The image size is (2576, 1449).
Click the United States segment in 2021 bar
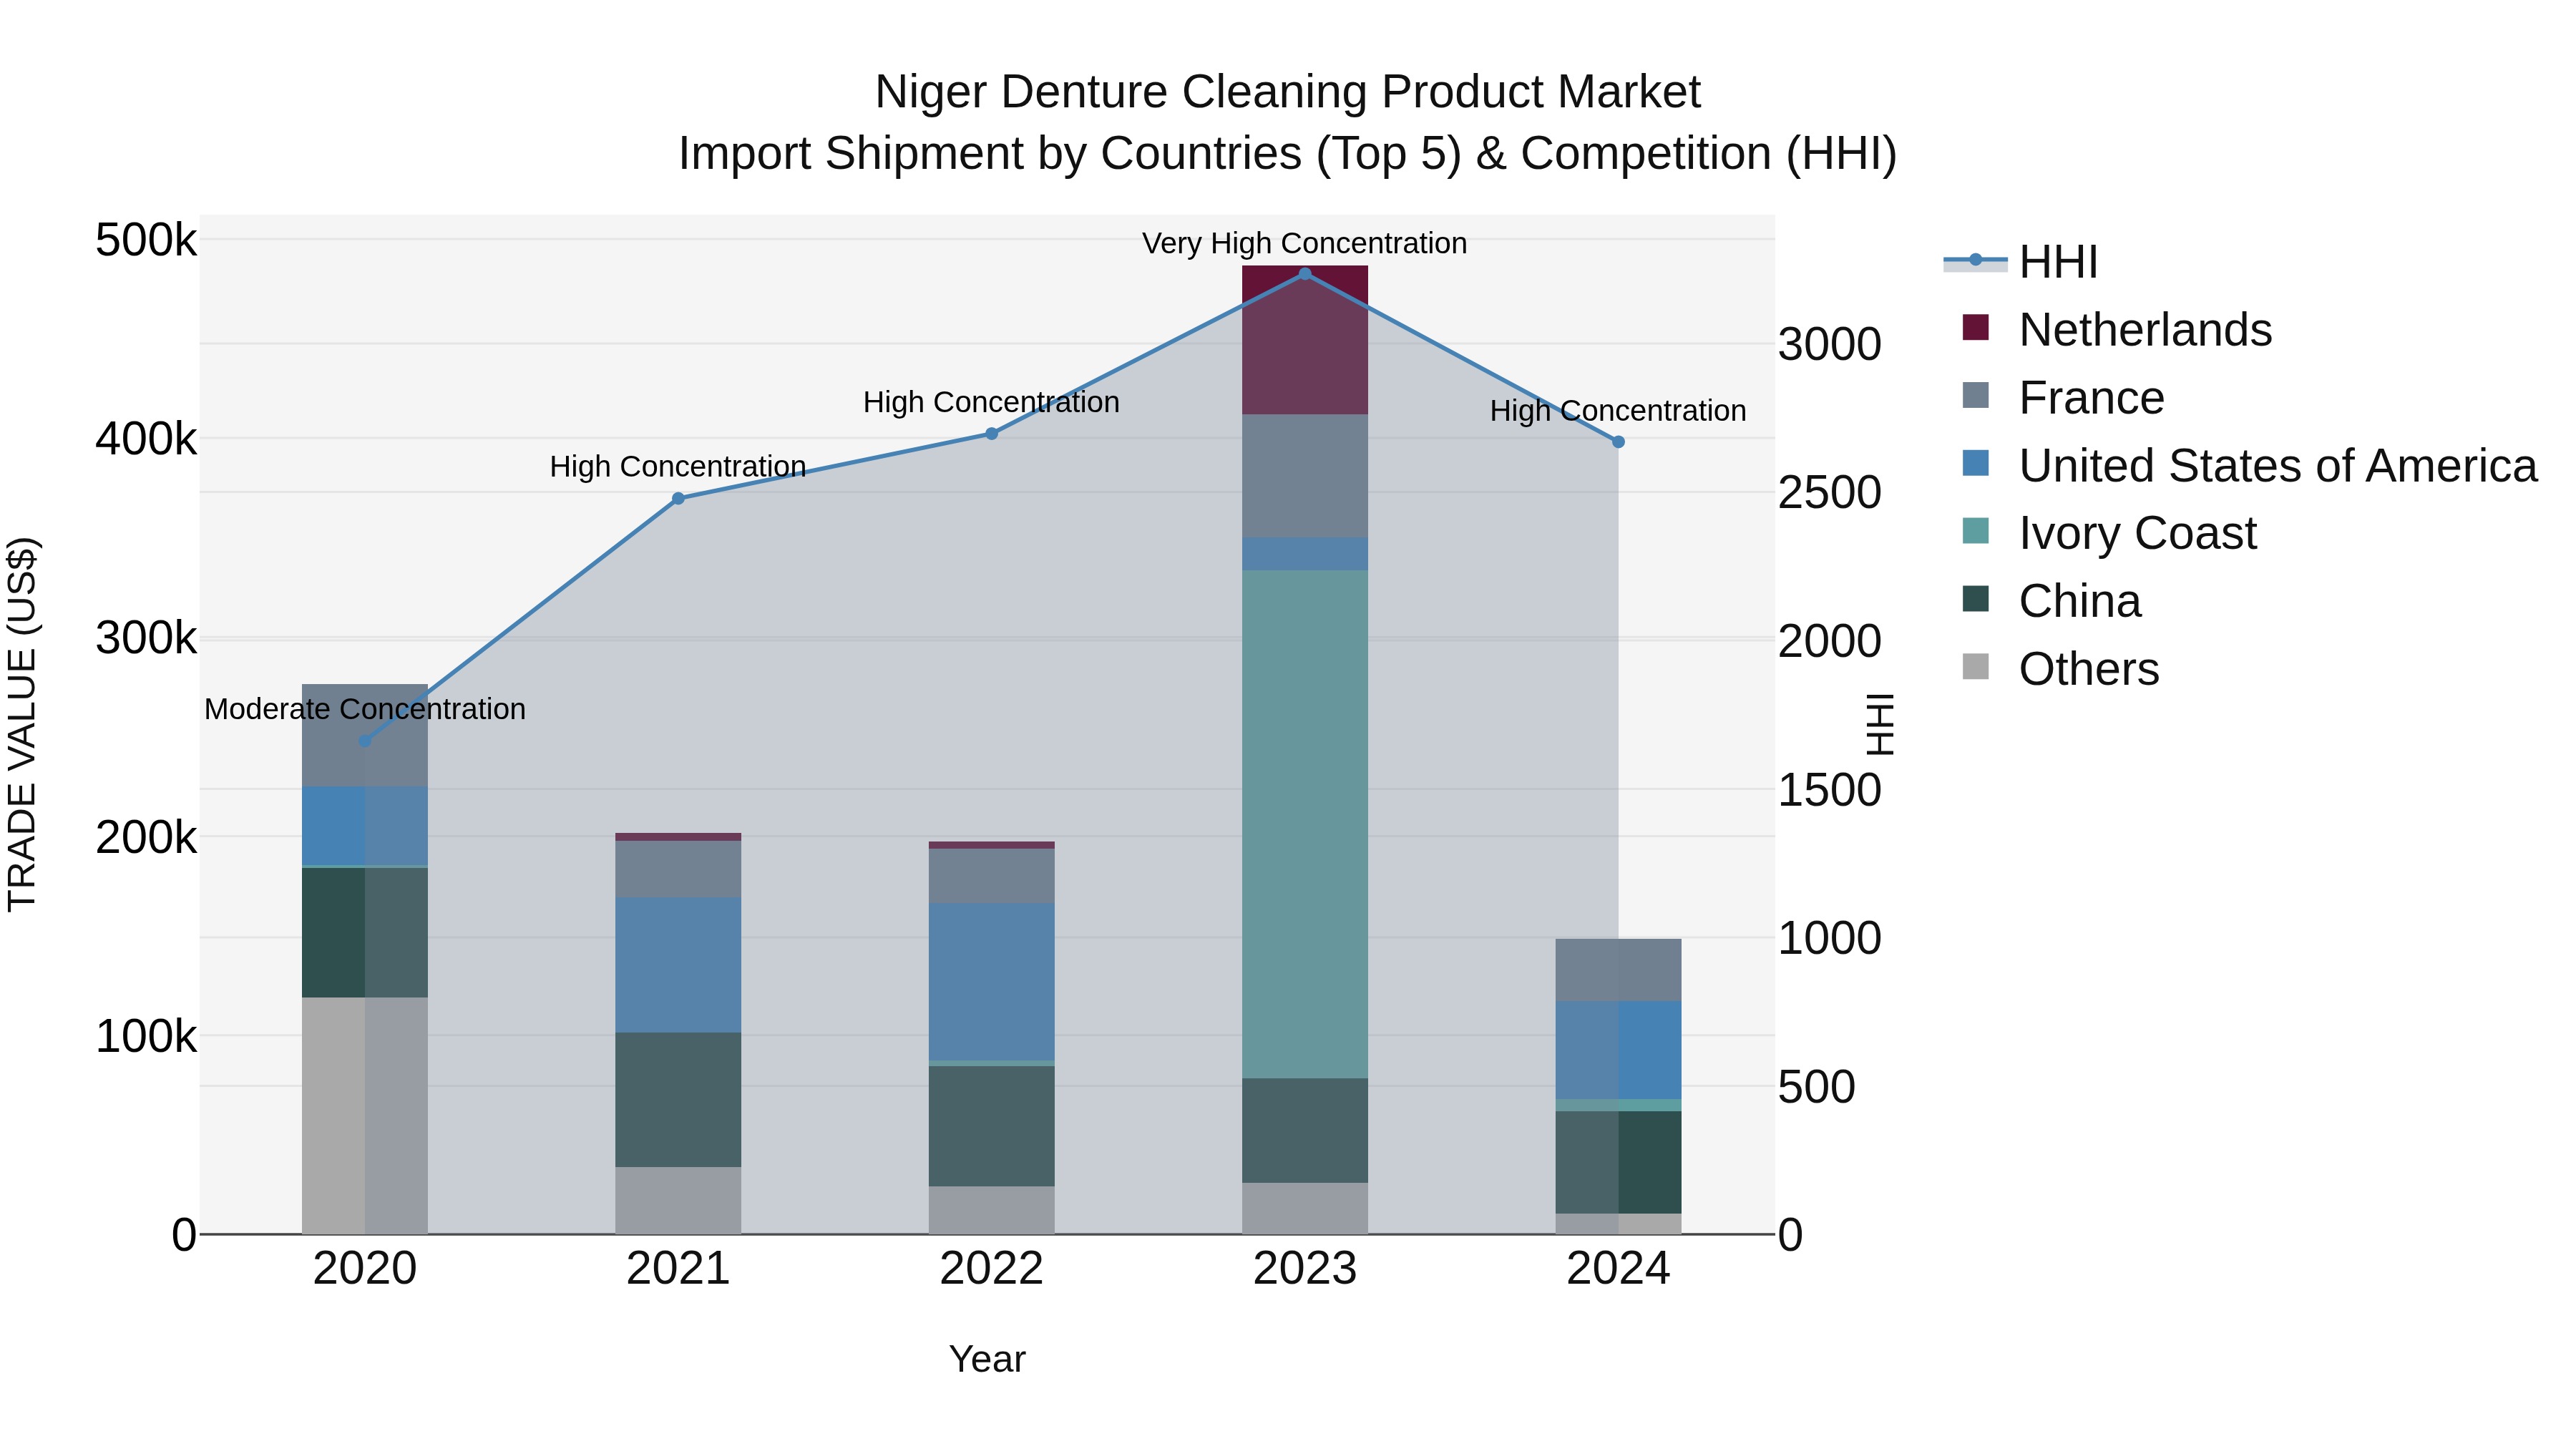(678, 965)
